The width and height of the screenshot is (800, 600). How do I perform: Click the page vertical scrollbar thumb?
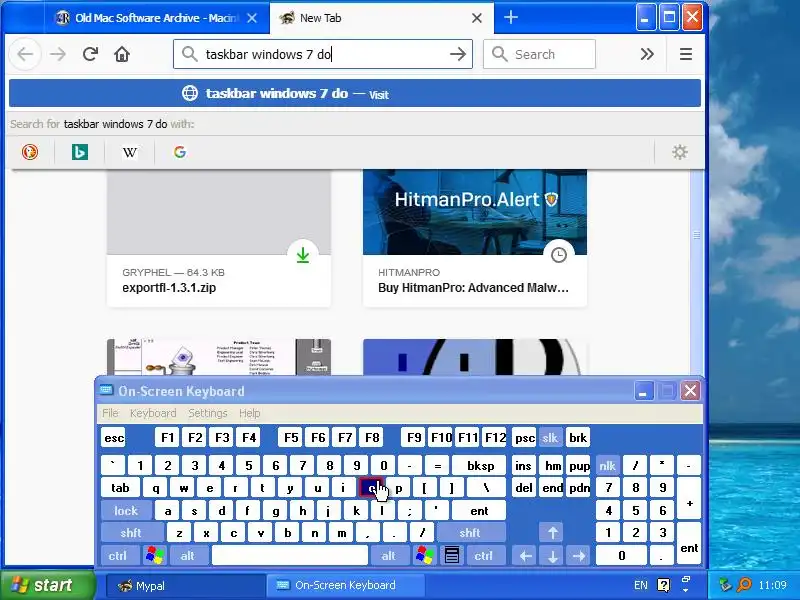696,235
